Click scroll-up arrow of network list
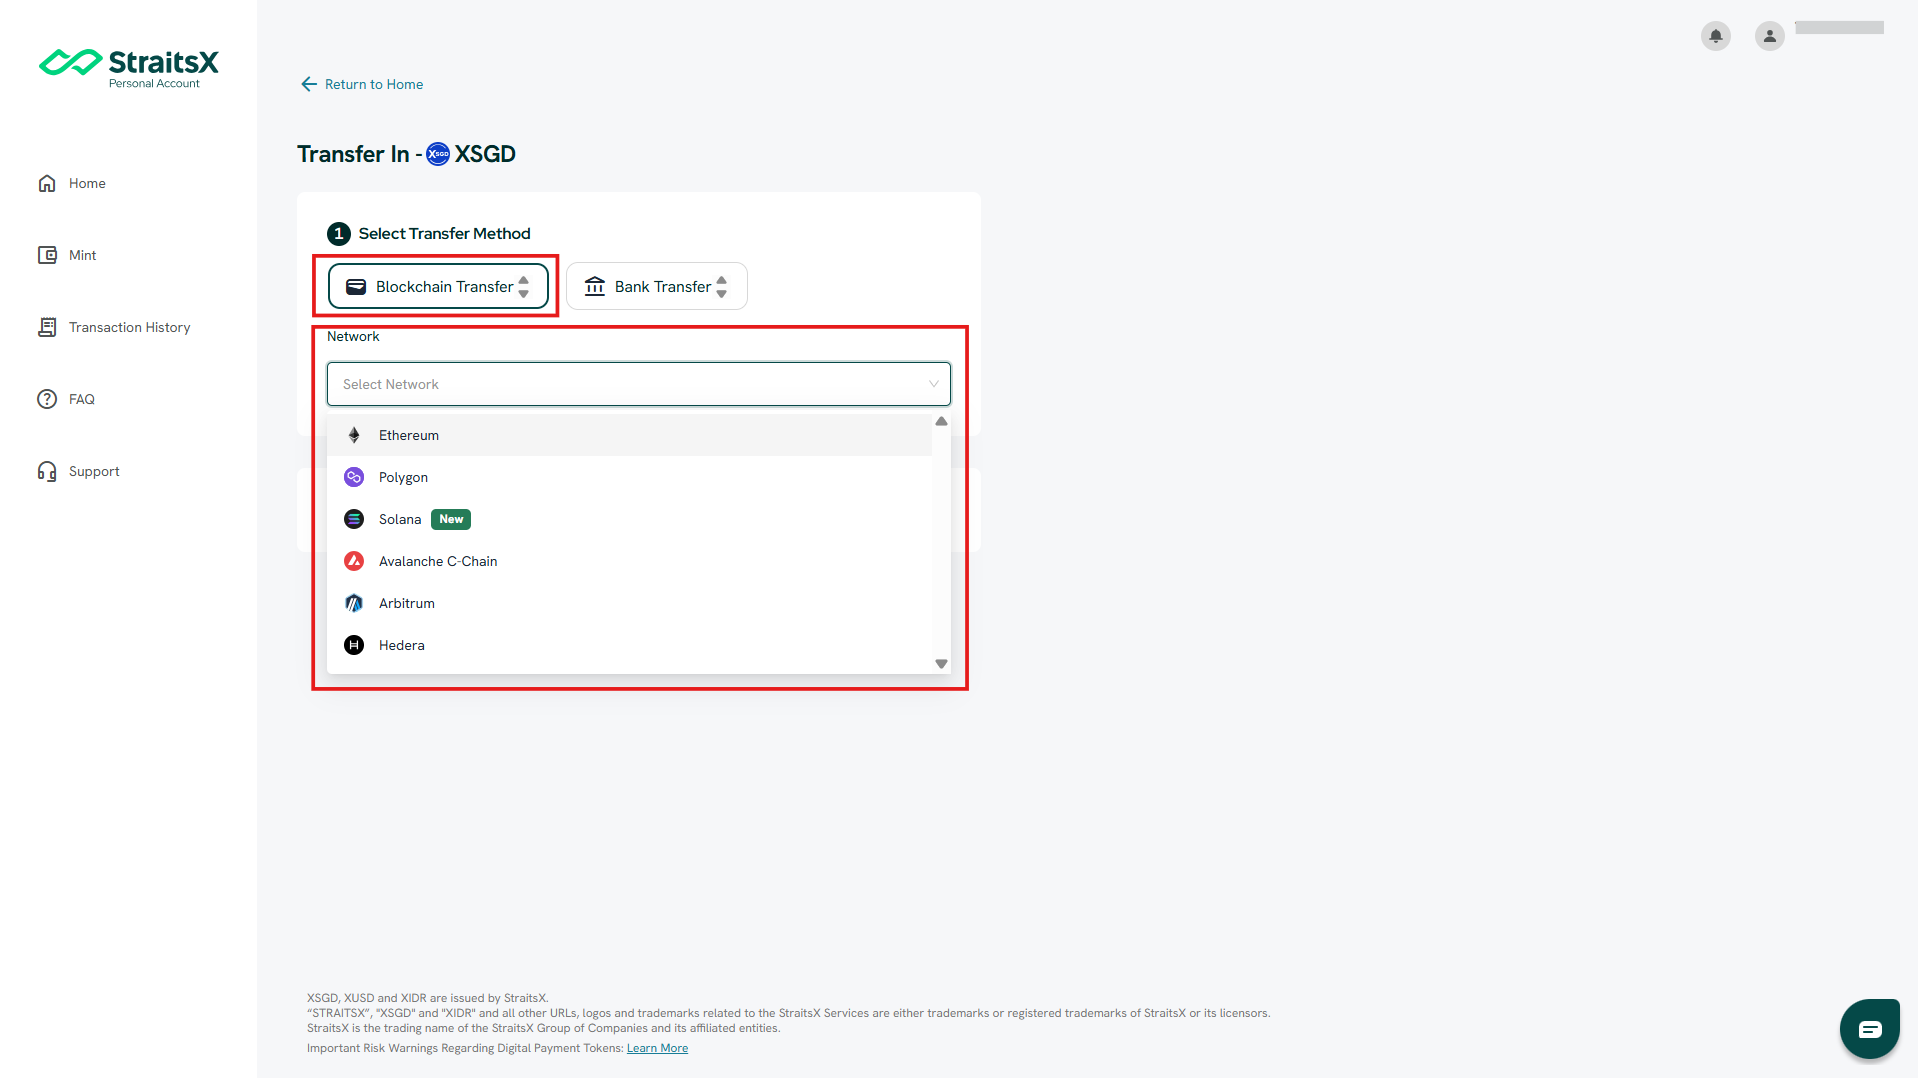This screenshot has width=1918, height=1078. pyautogui.click(x=941, y=422)
